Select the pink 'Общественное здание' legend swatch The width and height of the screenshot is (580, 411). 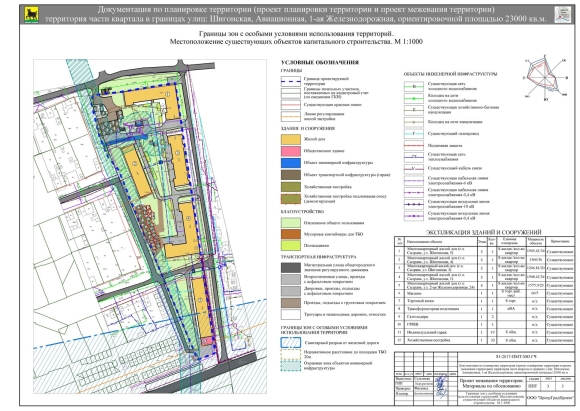(x=290, y=151)
